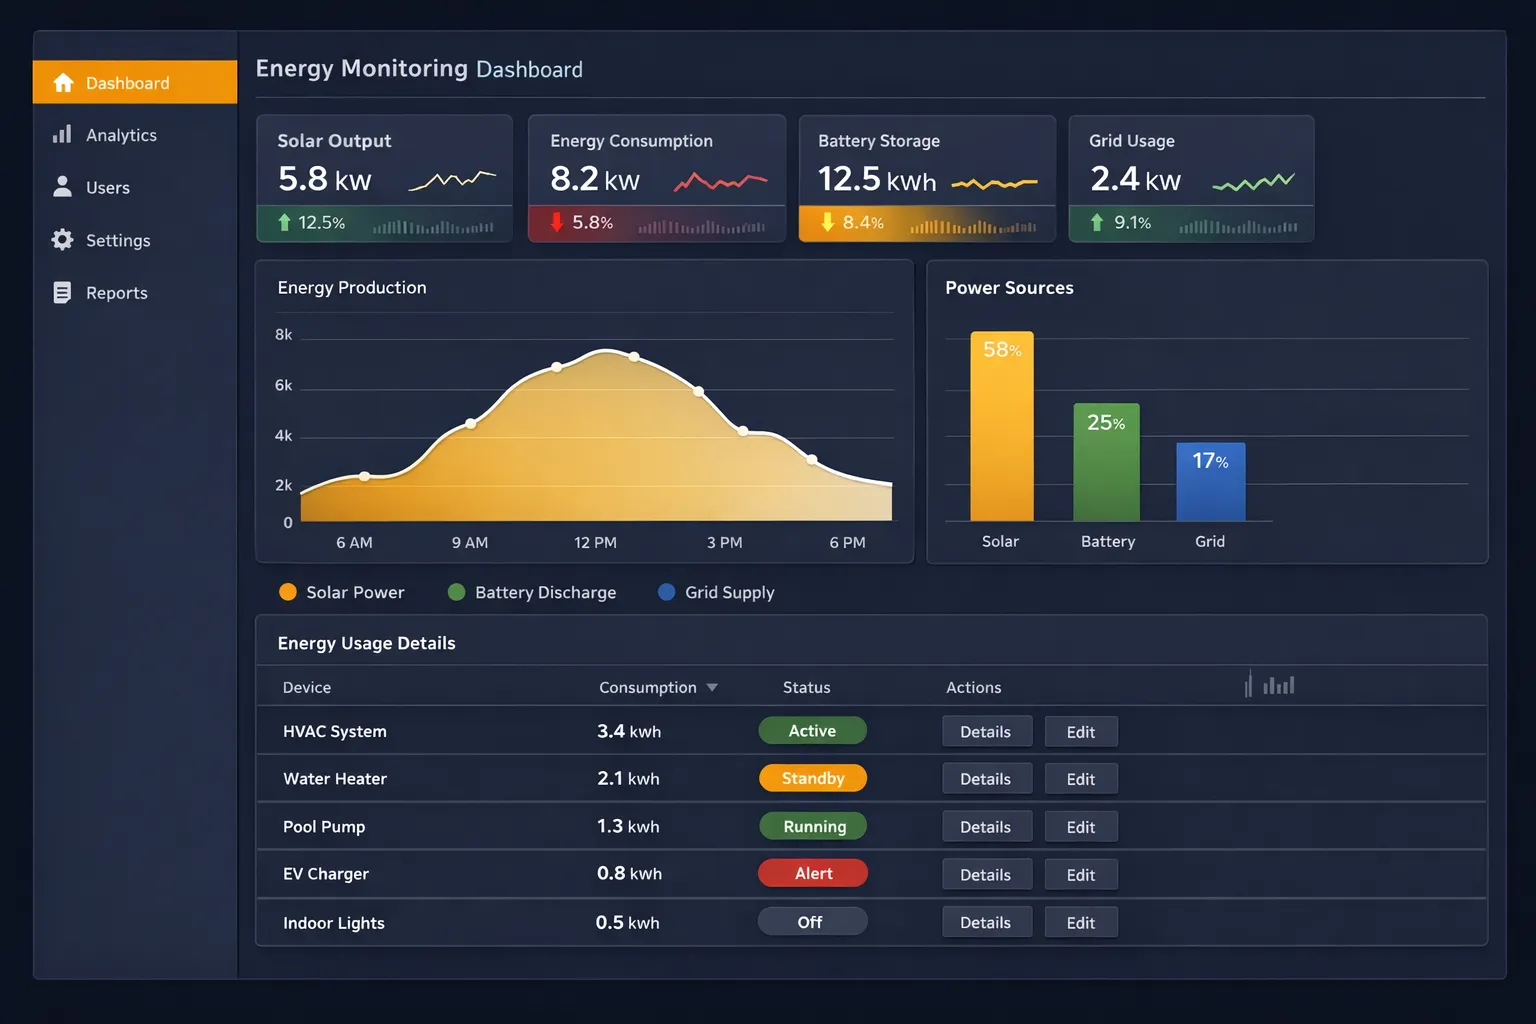Edit the EV Charger row

pyautogui.click(x=1081, y=875)
